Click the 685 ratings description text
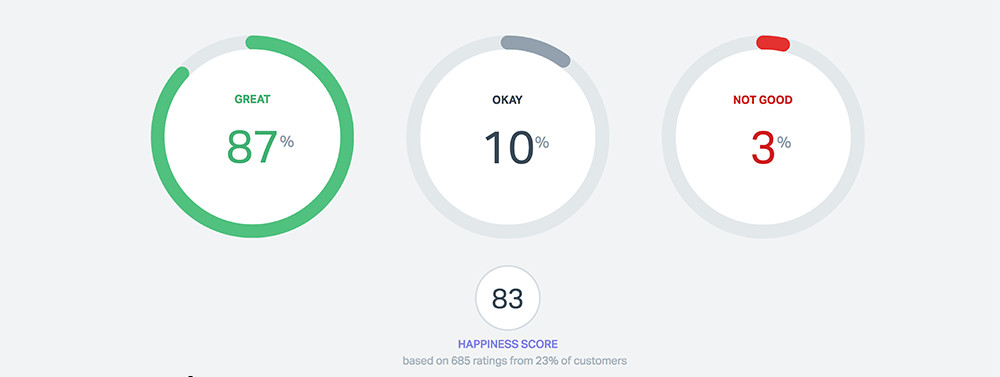 [x=515, y=361]
